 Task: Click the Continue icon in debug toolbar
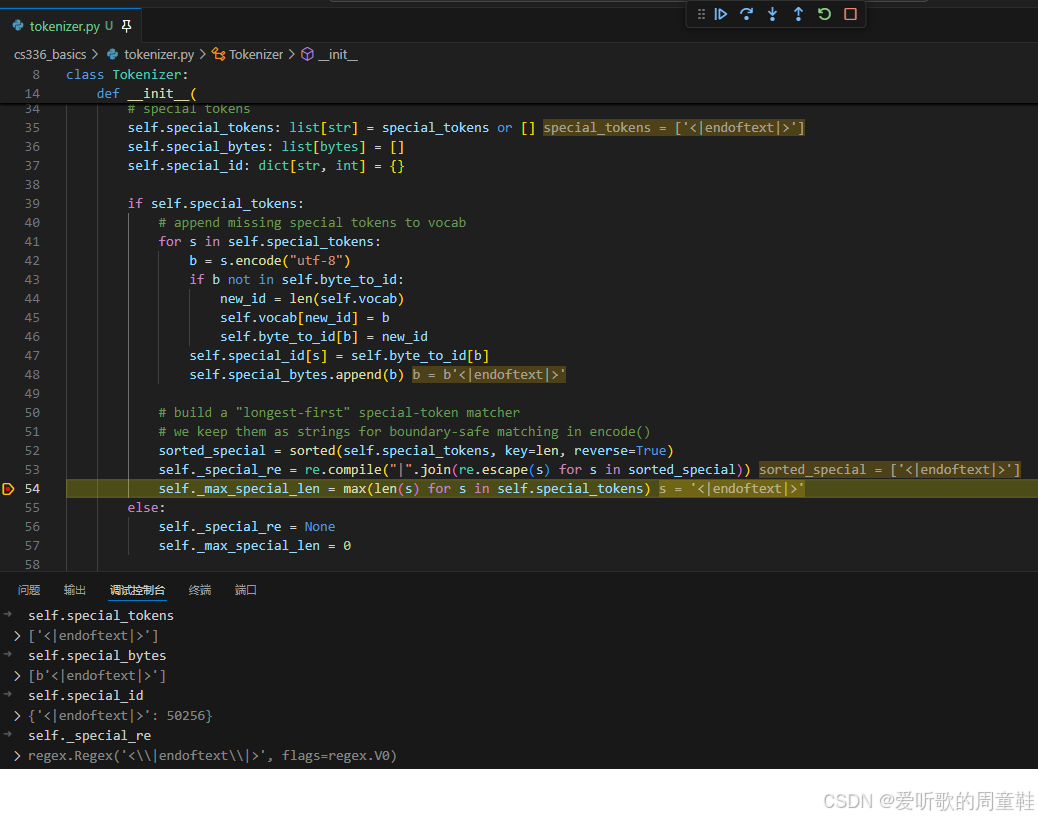pyautogui.click(x=721, y=14)
